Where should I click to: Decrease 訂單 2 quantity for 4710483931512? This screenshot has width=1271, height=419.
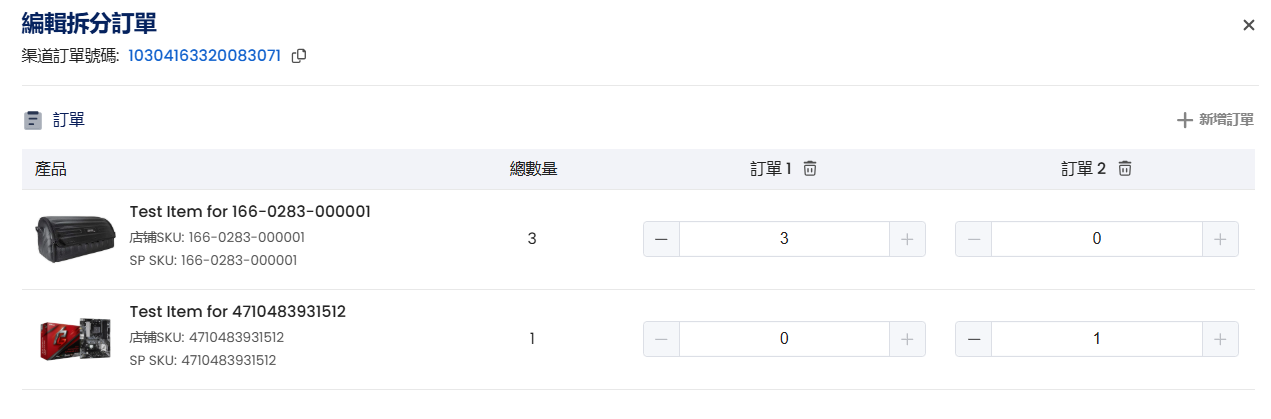pyautogui.click(x=974, y=339)
